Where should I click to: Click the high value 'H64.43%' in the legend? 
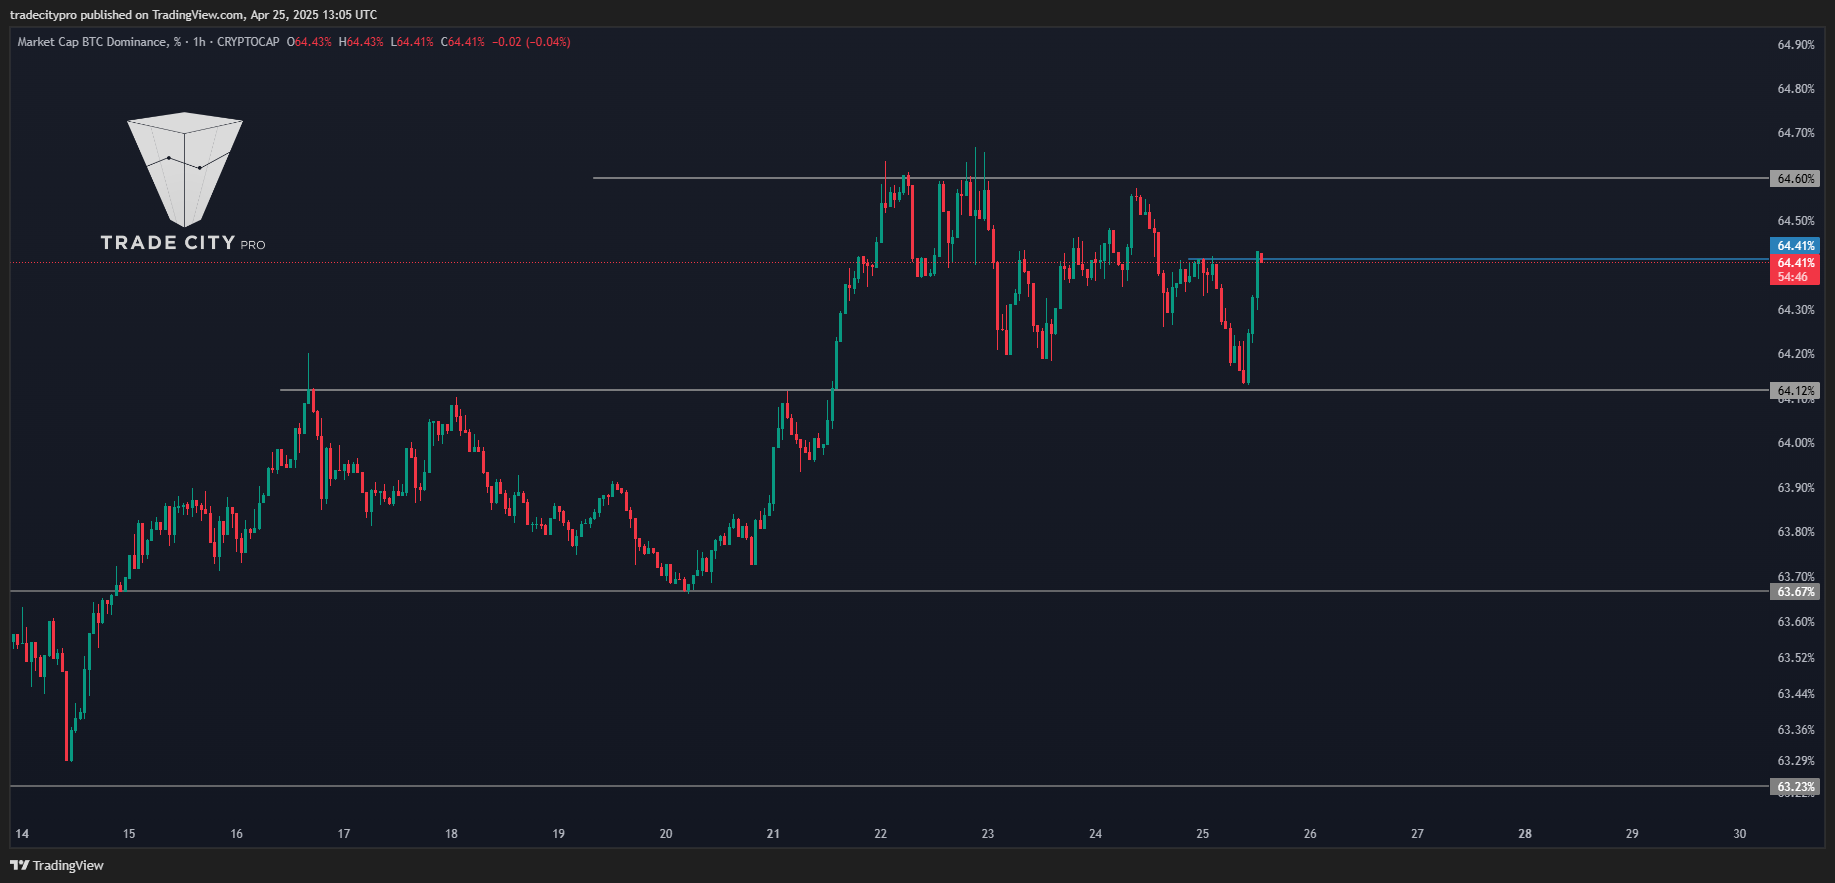click(x=361, y=42)
